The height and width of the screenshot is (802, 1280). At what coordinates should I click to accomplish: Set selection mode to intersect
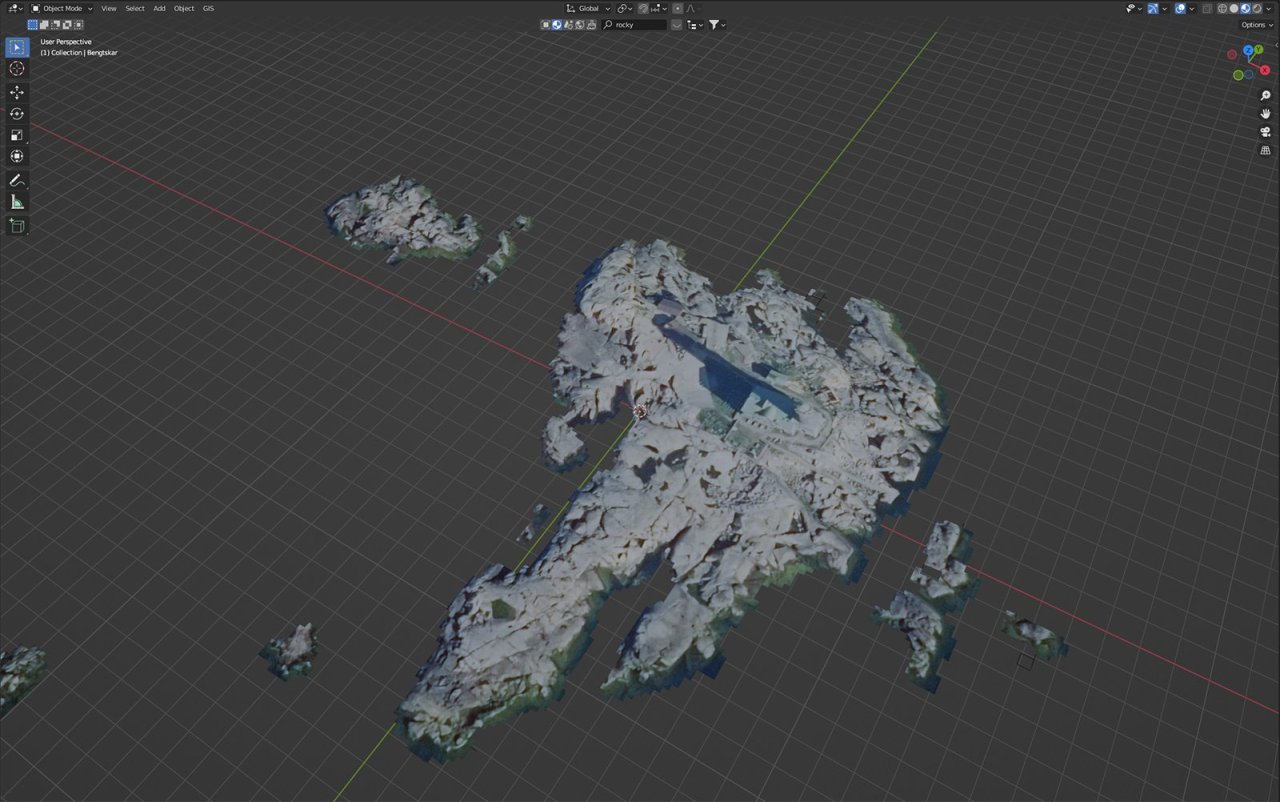click(x=78, y=25)
